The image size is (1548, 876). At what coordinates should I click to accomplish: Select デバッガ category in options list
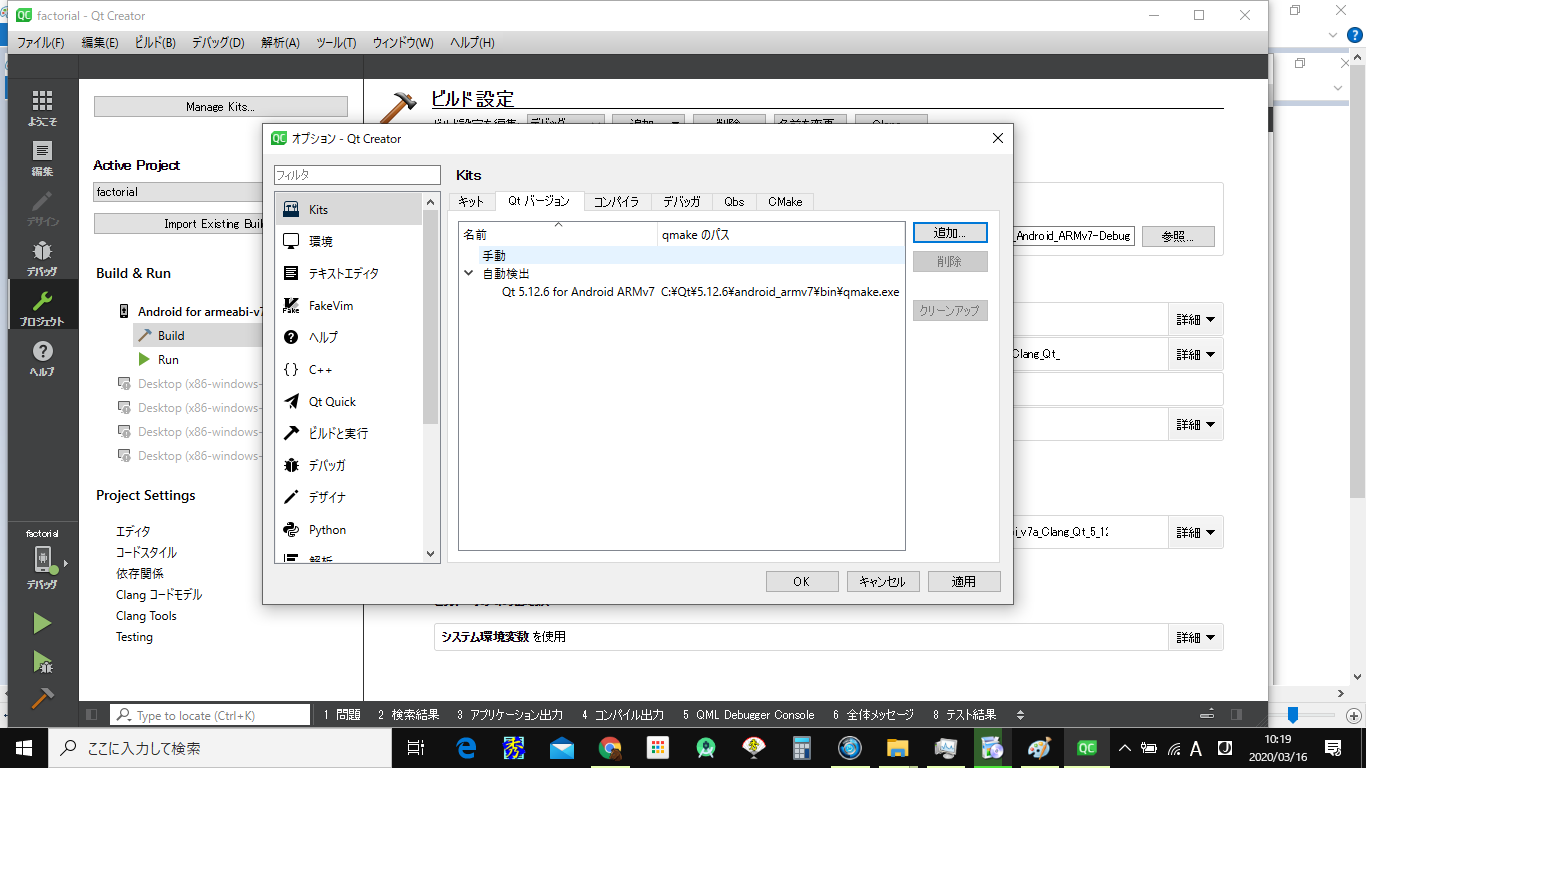click(x=349, y=465)
